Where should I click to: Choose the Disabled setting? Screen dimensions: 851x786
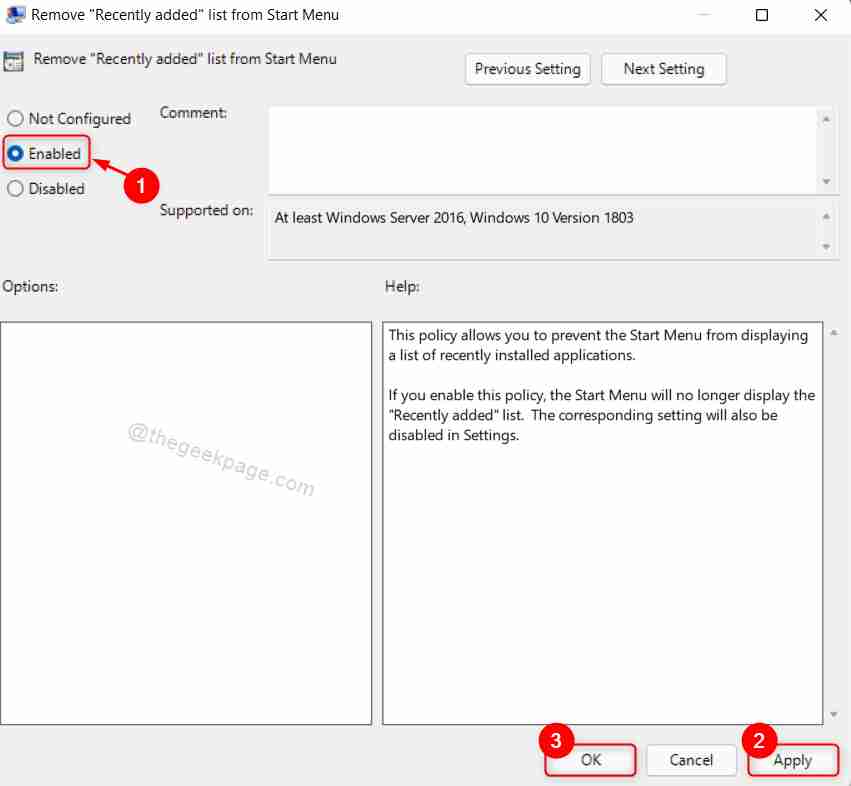(15, 188)
